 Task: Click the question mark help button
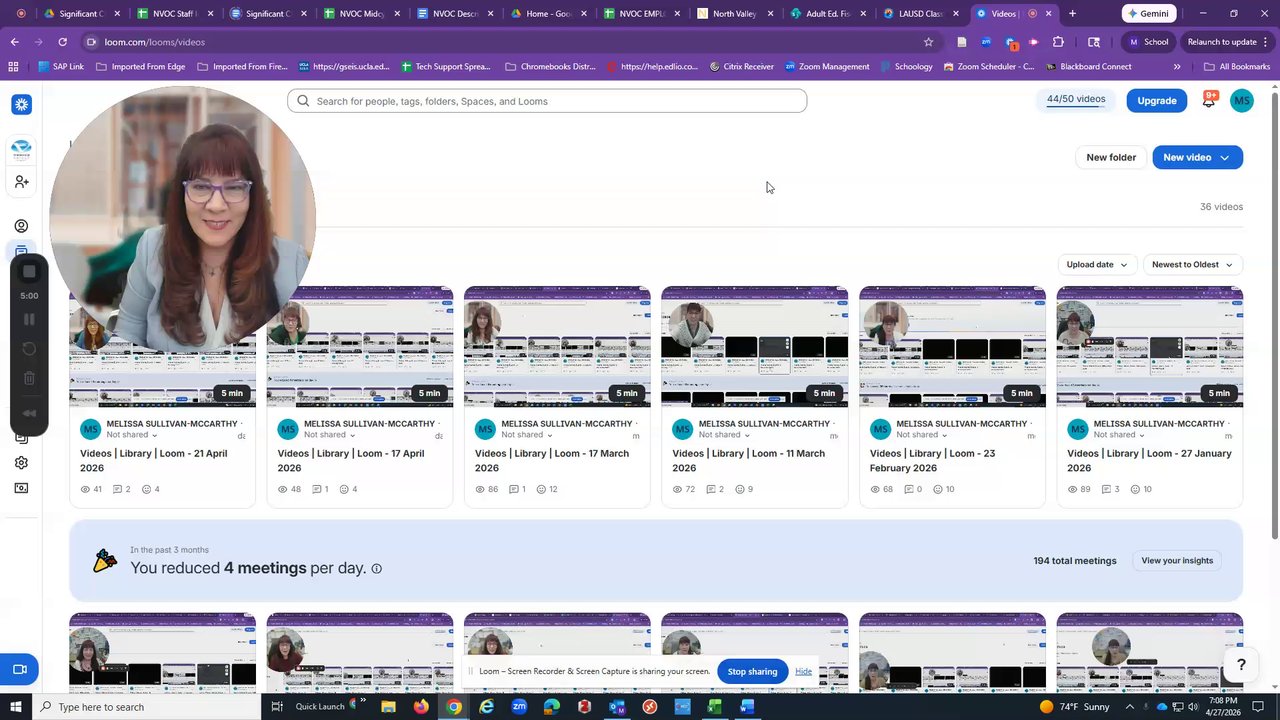(x=1241, y=665)
